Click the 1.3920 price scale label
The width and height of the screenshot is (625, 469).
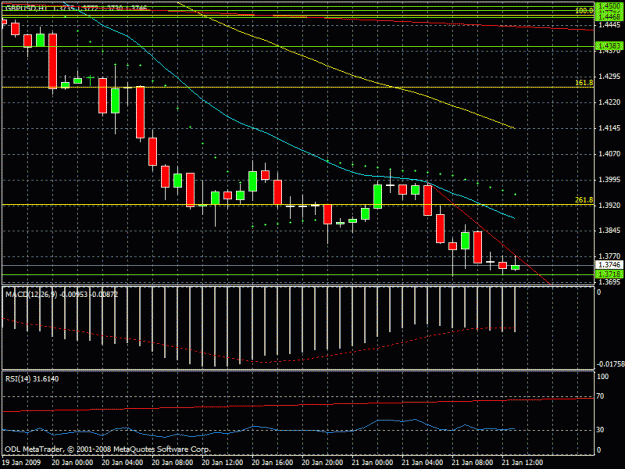coord(609,205)
